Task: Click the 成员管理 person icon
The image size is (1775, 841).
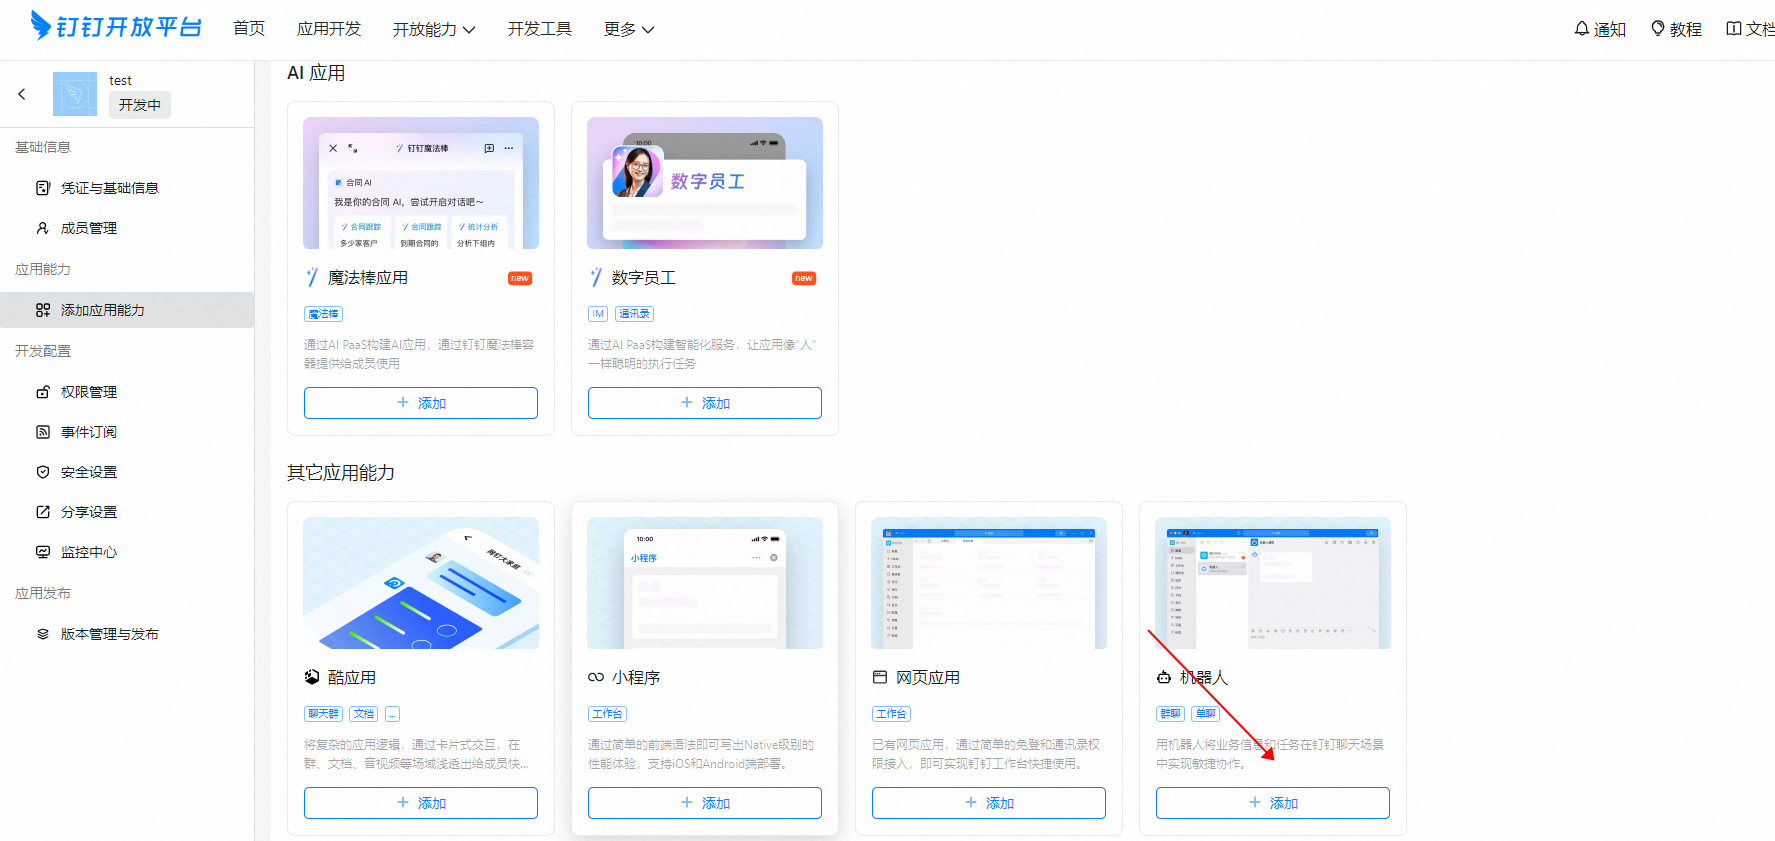Action: 43,228
